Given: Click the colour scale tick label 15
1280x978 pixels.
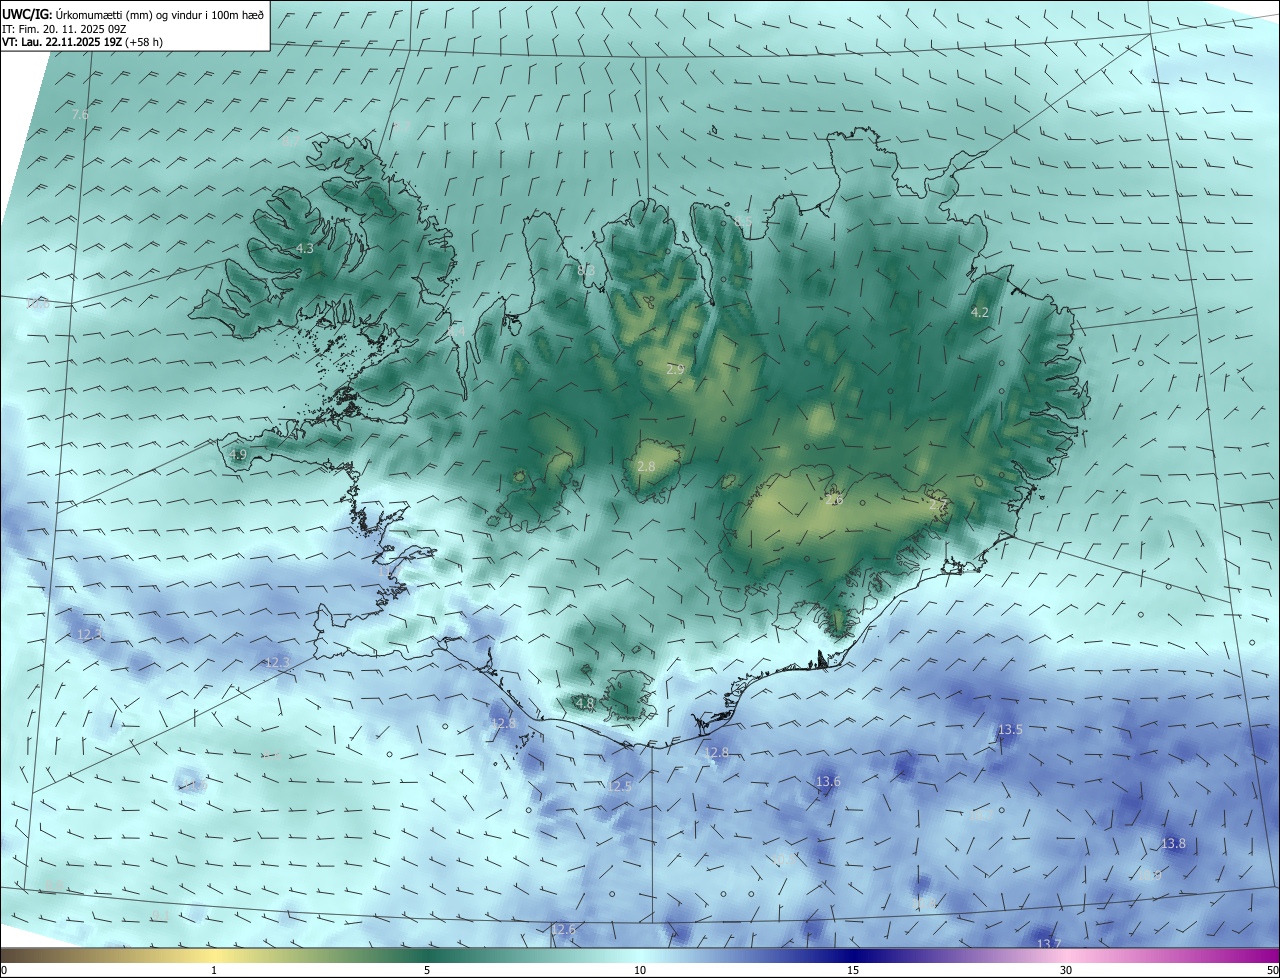Looking at the screenshot, I should (x=853, y=970).
